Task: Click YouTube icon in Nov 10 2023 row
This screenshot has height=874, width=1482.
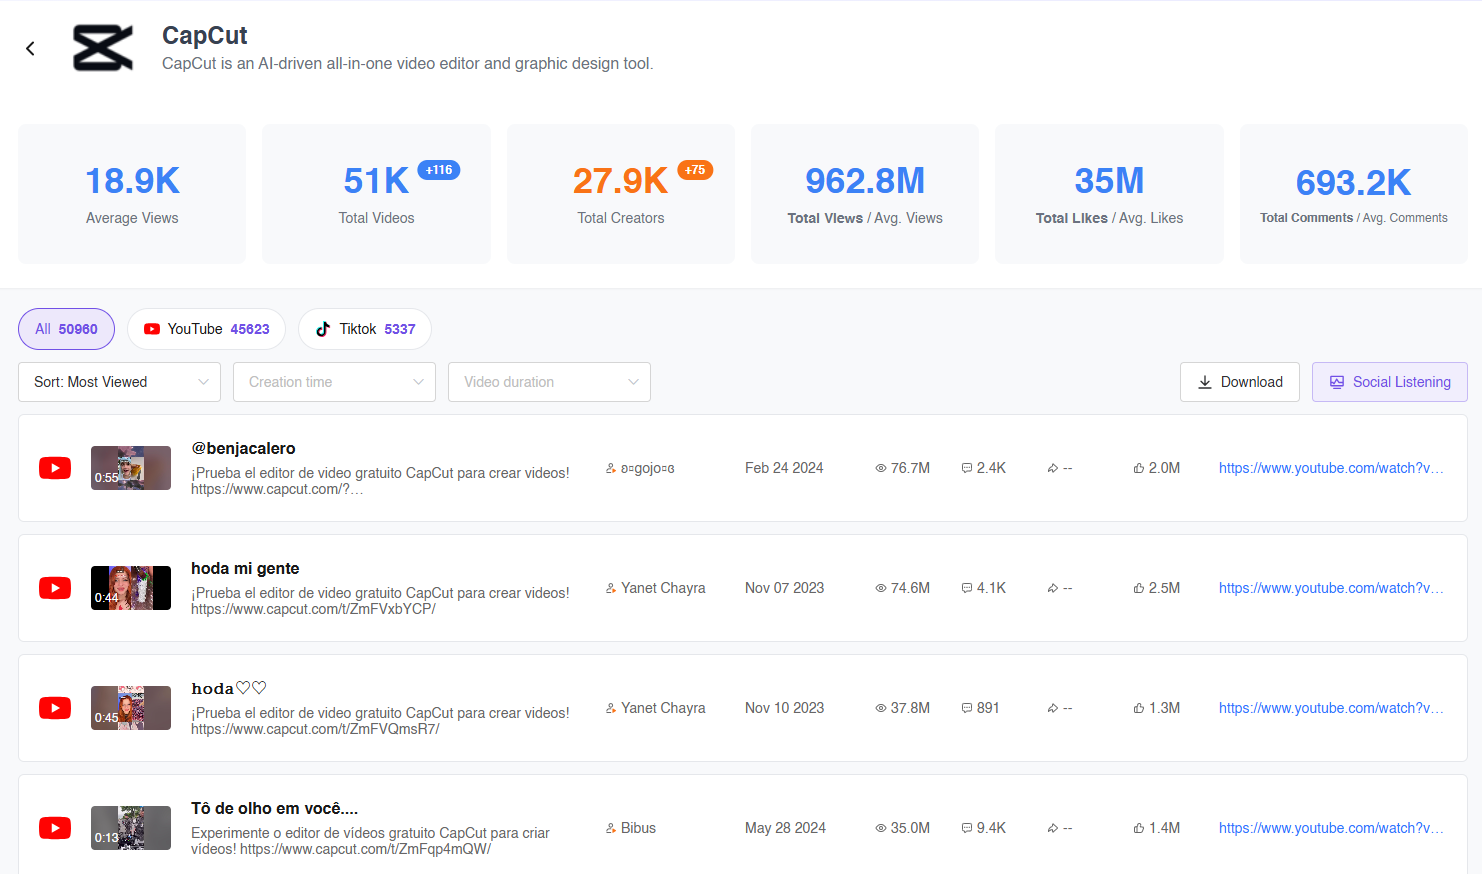Action: pyautogui.click(x=55, y=708)
